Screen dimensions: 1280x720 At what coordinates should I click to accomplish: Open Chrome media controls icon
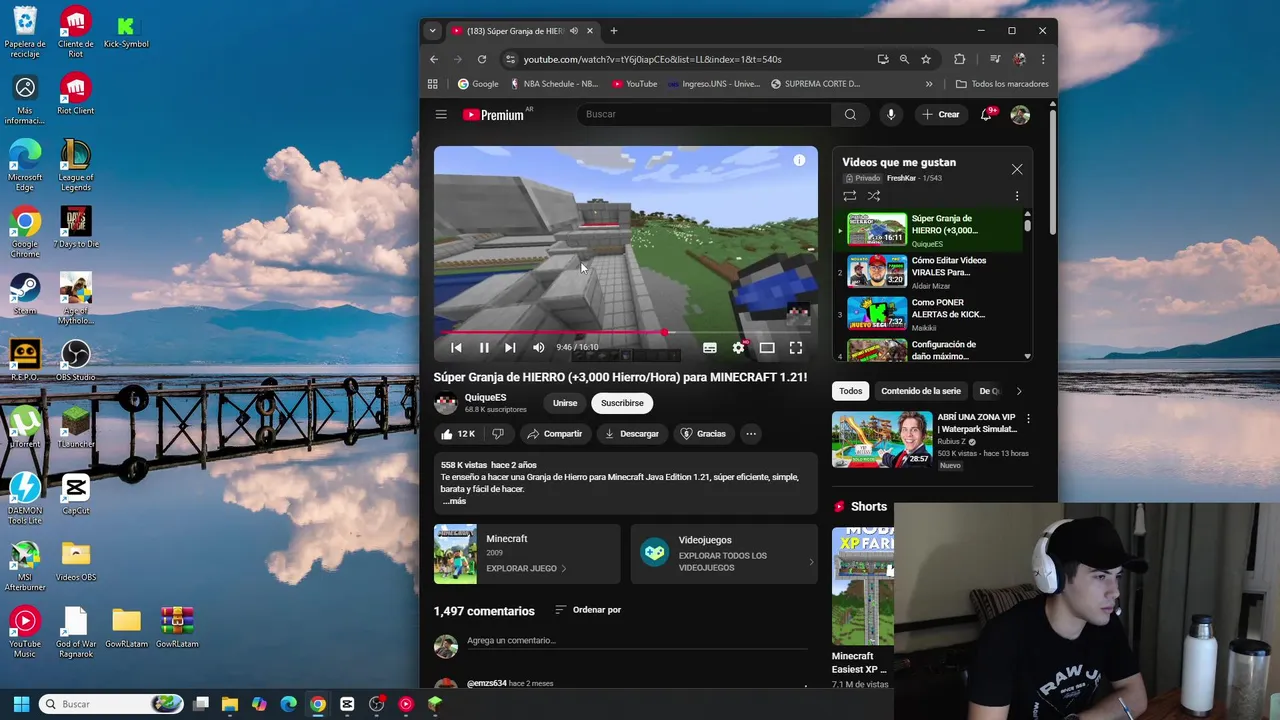[995, 59]
